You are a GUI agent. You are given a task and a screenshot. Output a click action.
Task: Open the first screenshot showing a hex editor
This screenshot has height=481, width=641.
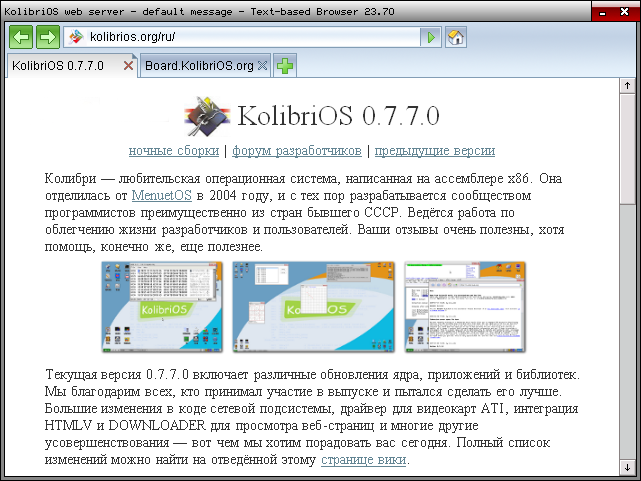pyautogui.click(x=162, y=307)
